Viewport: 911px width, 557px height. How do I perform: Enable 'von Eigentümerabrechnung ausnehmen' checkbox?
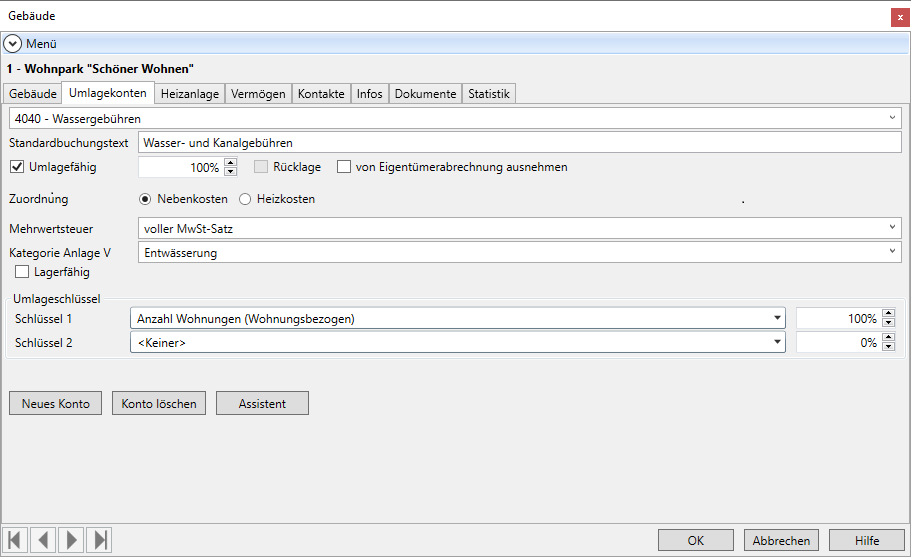coord(344,167)
